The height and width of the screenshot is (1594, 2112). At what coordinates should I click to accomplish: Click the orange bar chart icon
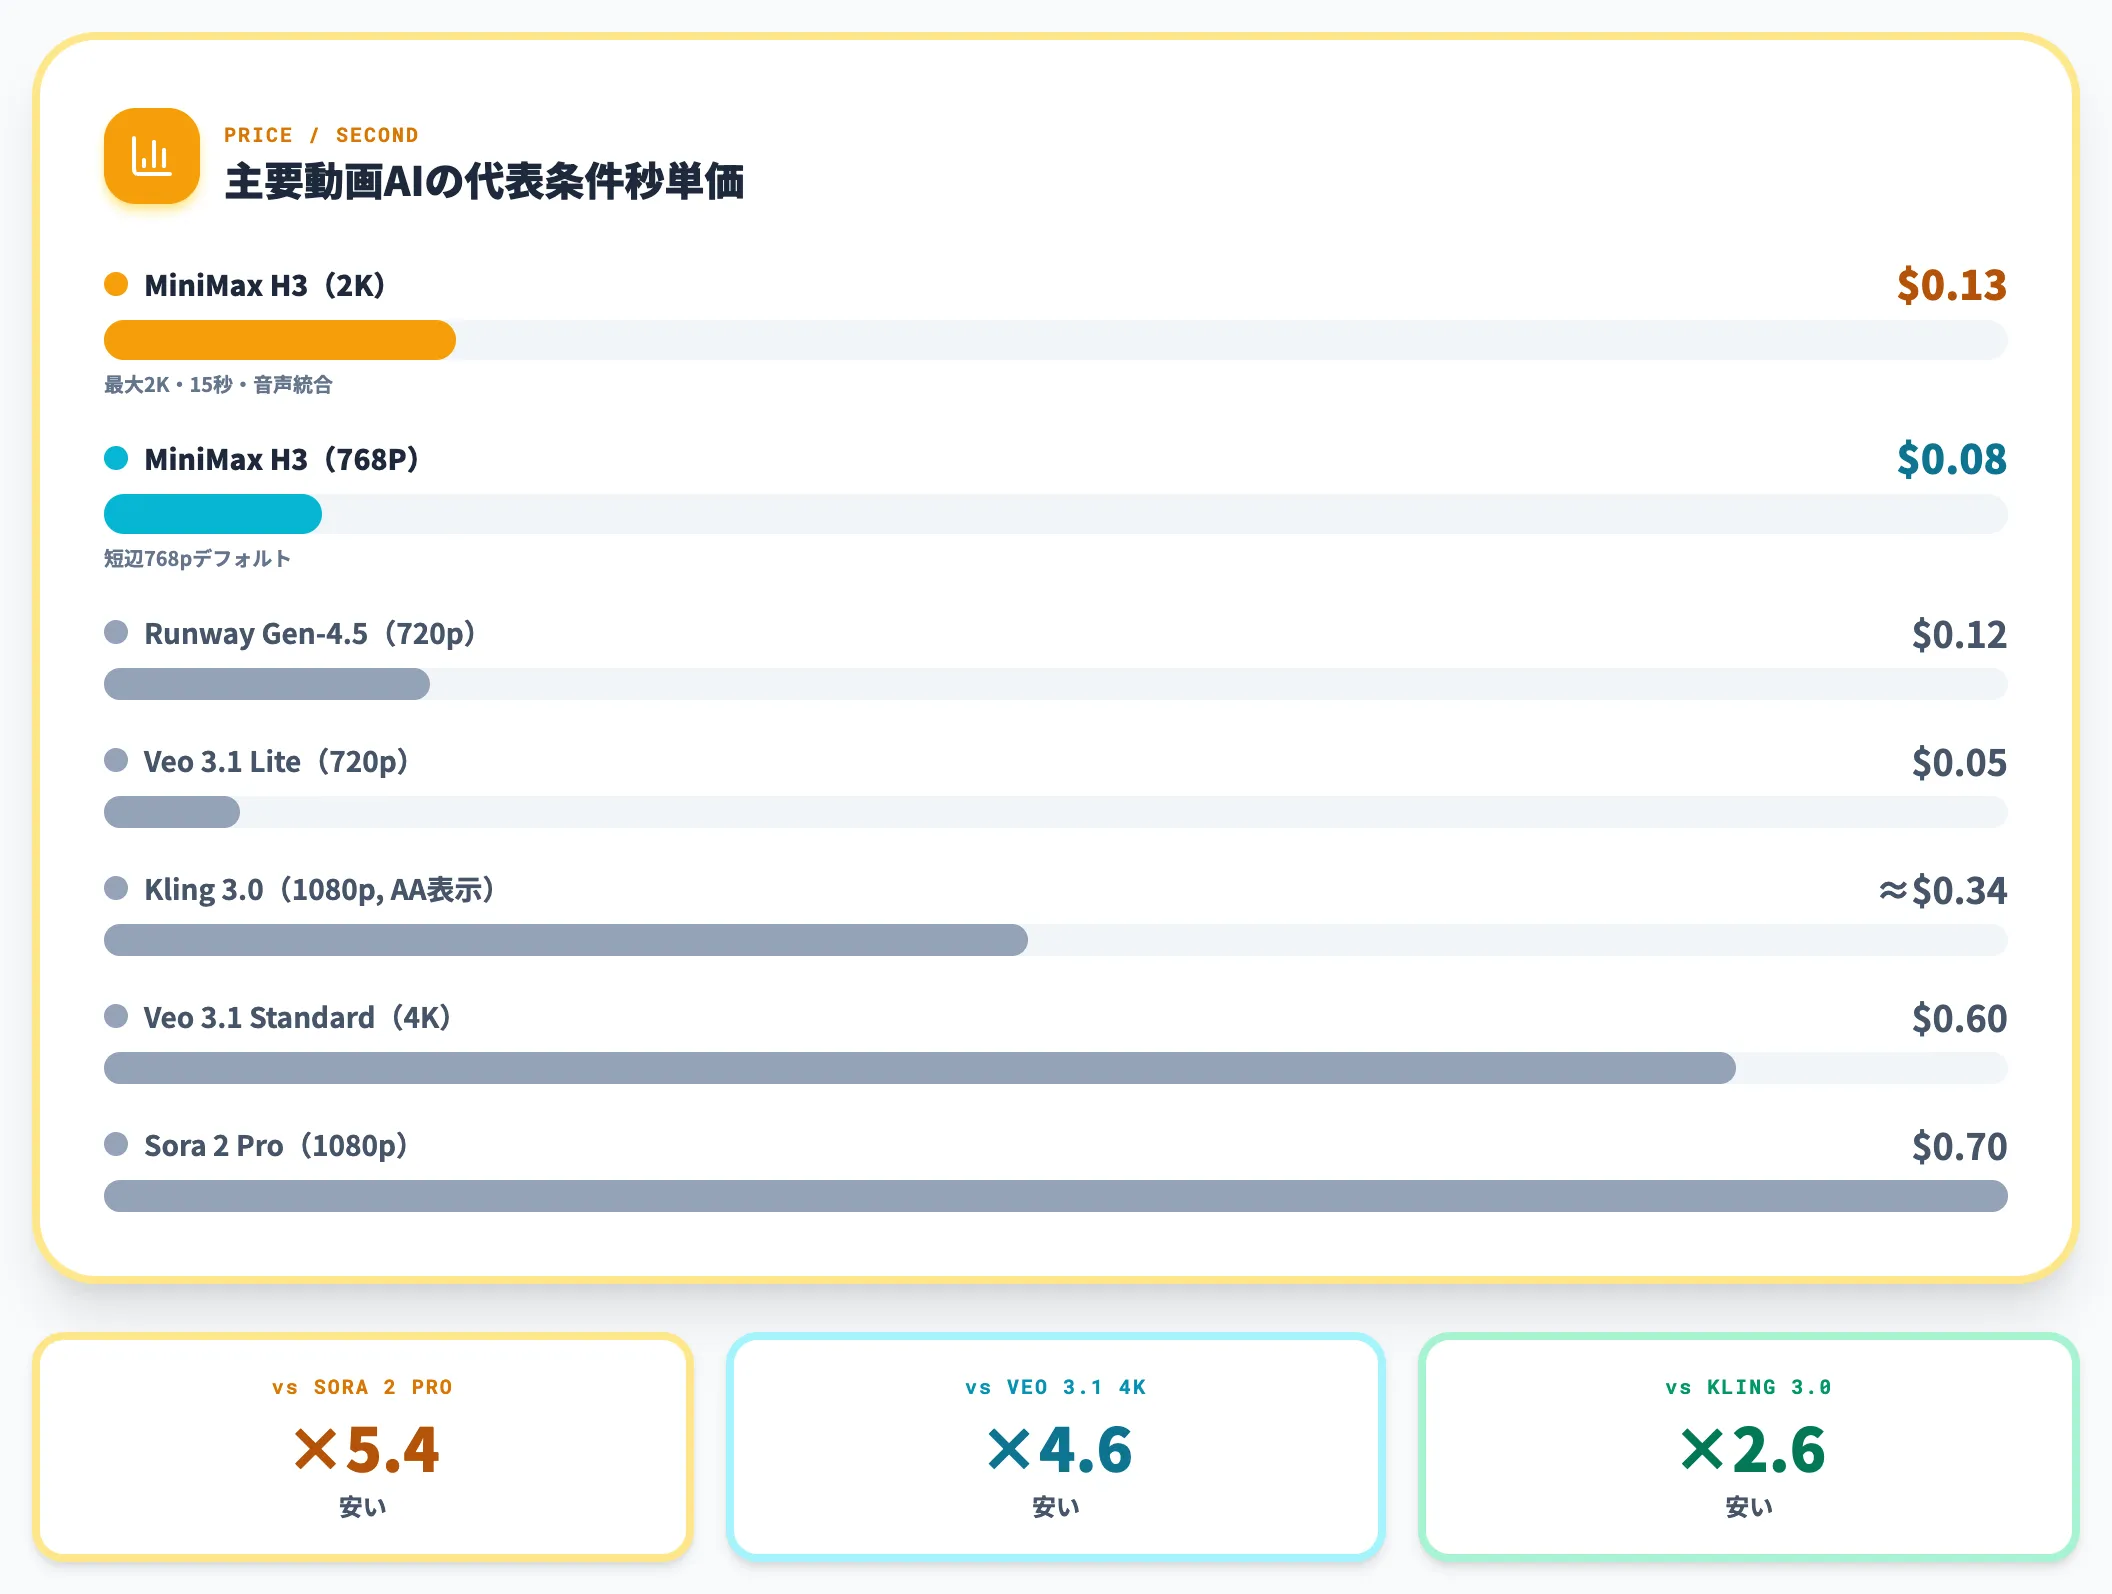[x=152, y=156]
